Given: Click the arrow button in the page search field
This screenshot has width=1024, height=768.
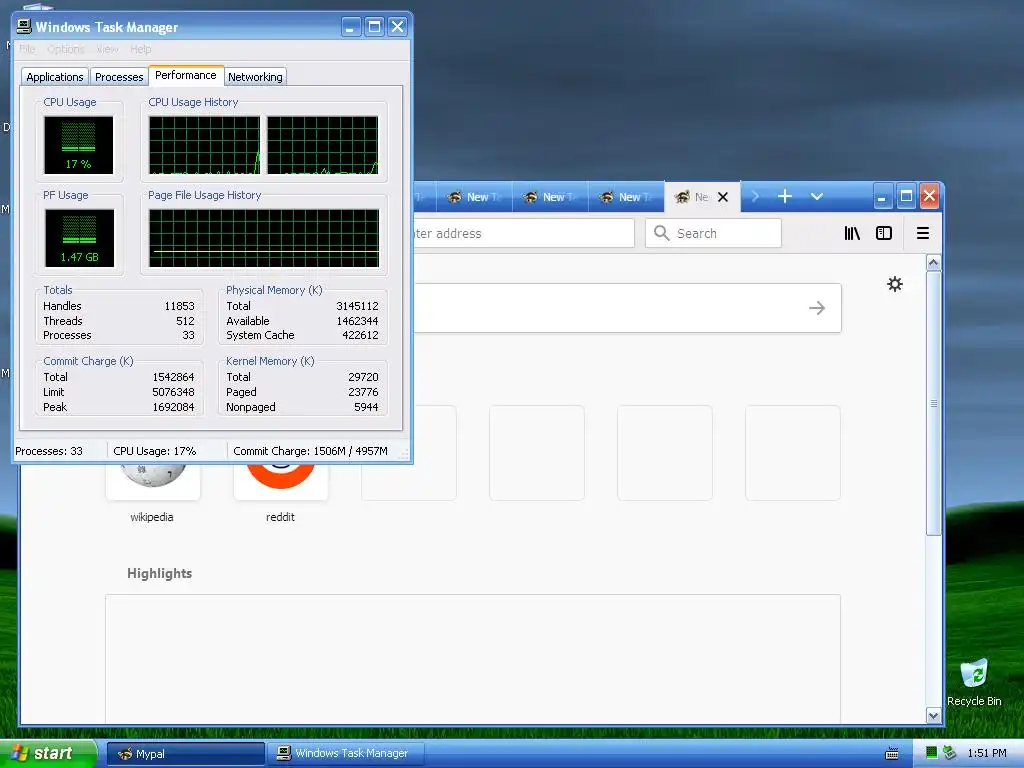Looking at the screenshot, I should (x=817, y=308).
